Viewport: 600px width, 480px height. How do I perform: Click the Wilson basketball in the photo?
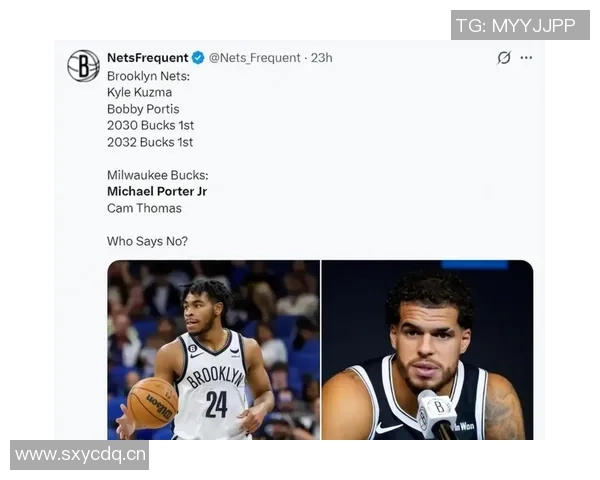point(153,403)
